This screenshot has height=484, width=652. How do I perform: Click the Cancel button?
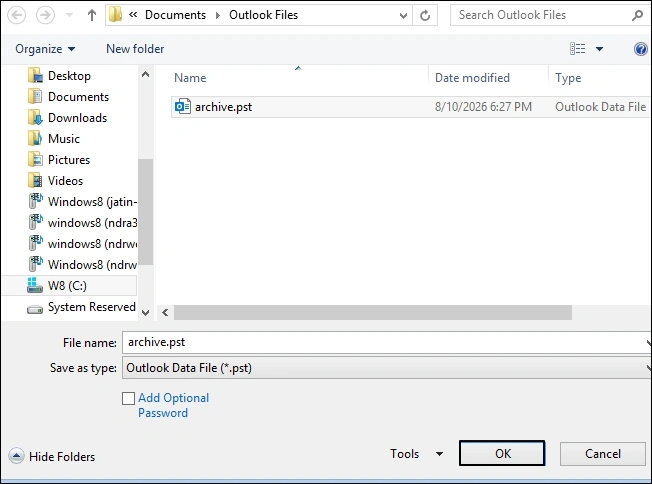[603, 453]
